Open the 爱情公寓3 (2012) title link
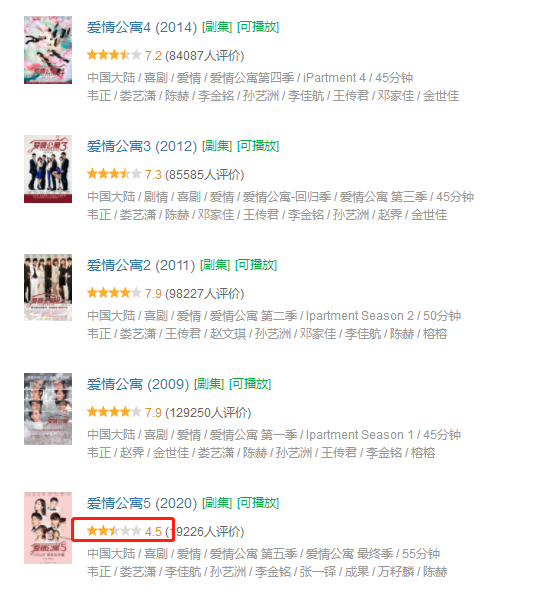 (x=142, y=146)
